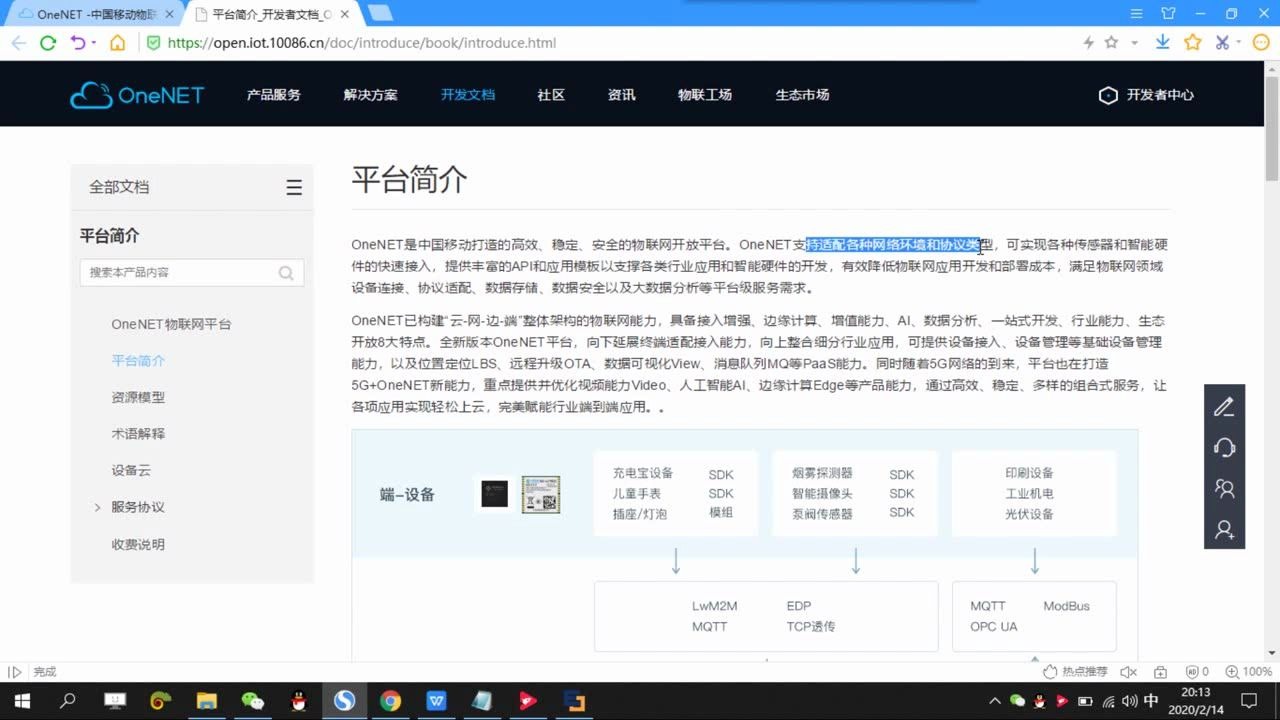Click the user chat icon in floating sidebar
Image resolution: width=1280 pixels, height=720 pixels.
(1224, 488)
